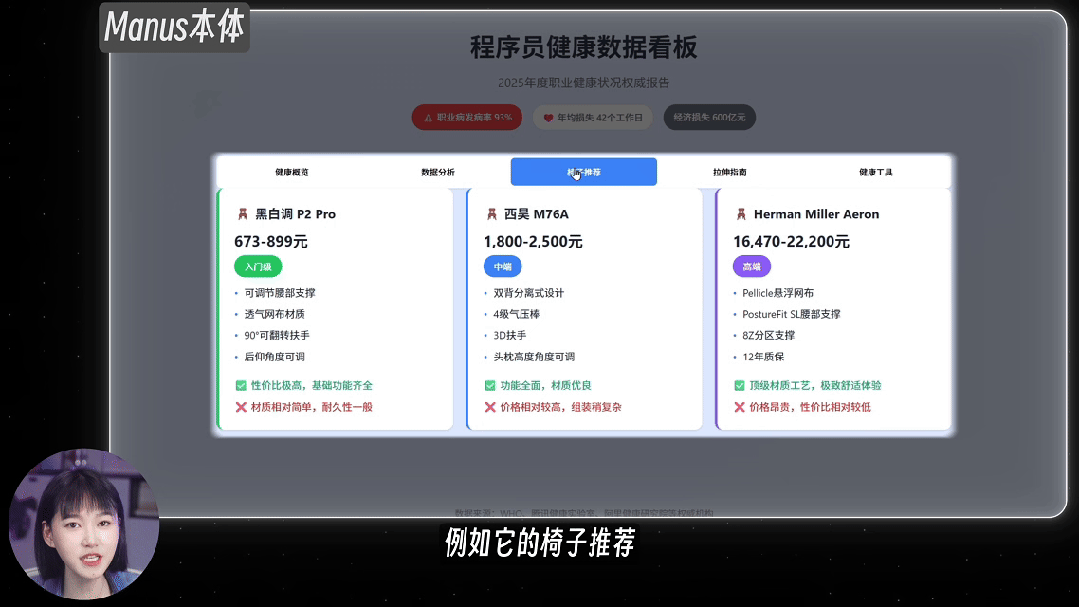The width and height of the screenshot is (1079, 607).
Task: Click the 3D扶手 feature
Action: tap(510, 336)
